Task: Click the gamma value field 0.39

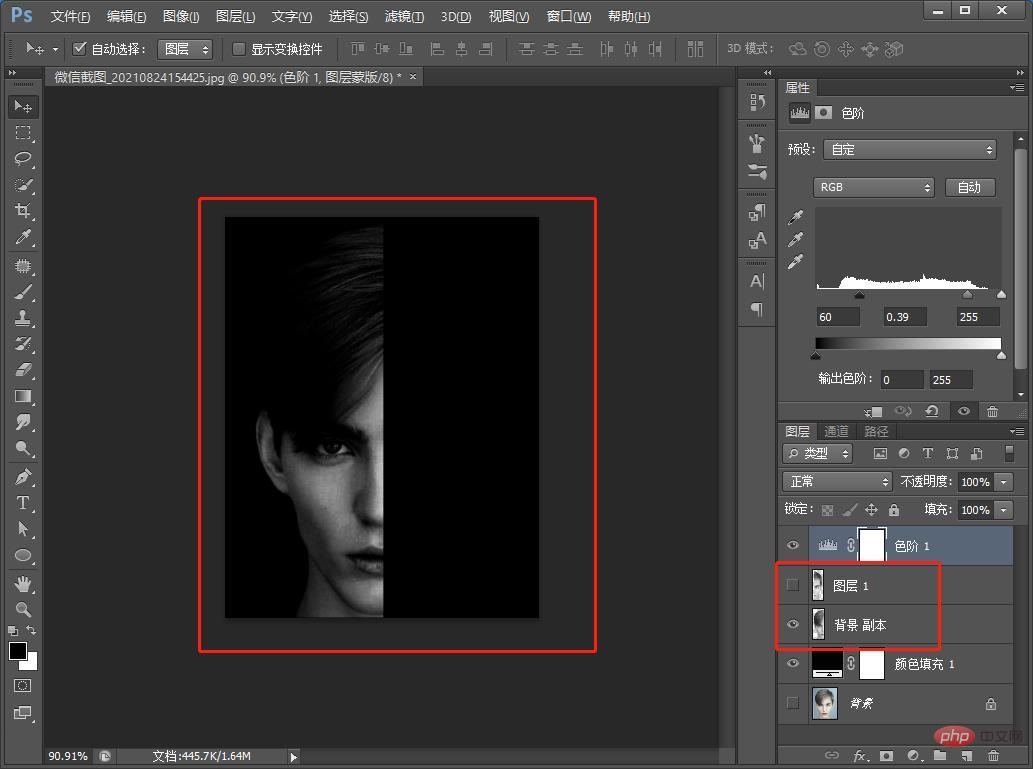Action: 905,317
